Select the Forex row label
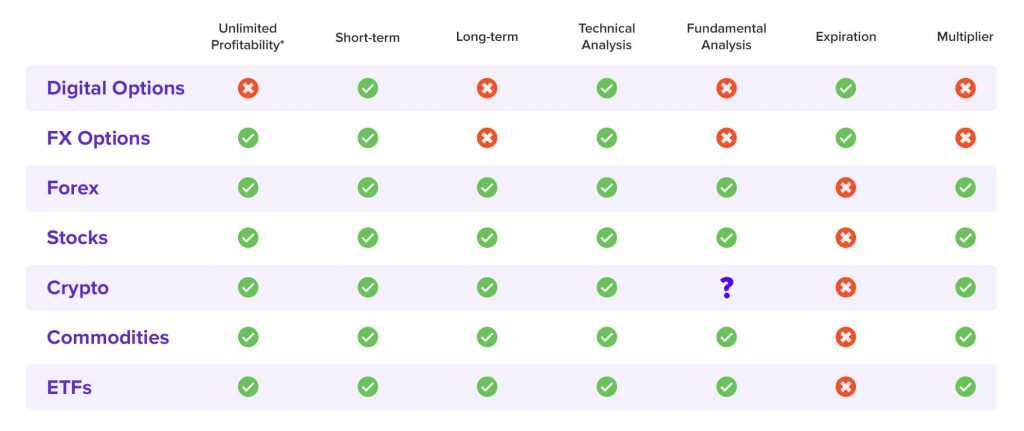This screenshot has width=1024, height=431. point(72,188)
